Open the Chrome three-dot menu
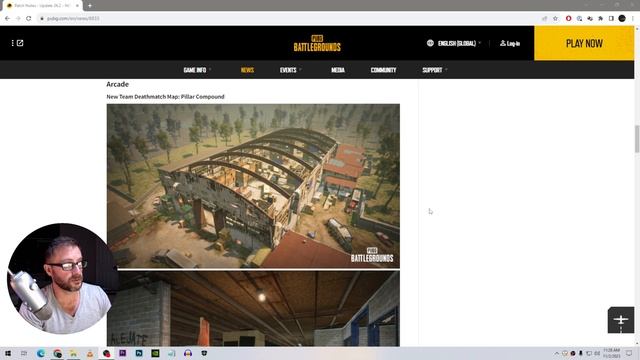This screenshot has width=640, height=360. click(x=633, y=18)
